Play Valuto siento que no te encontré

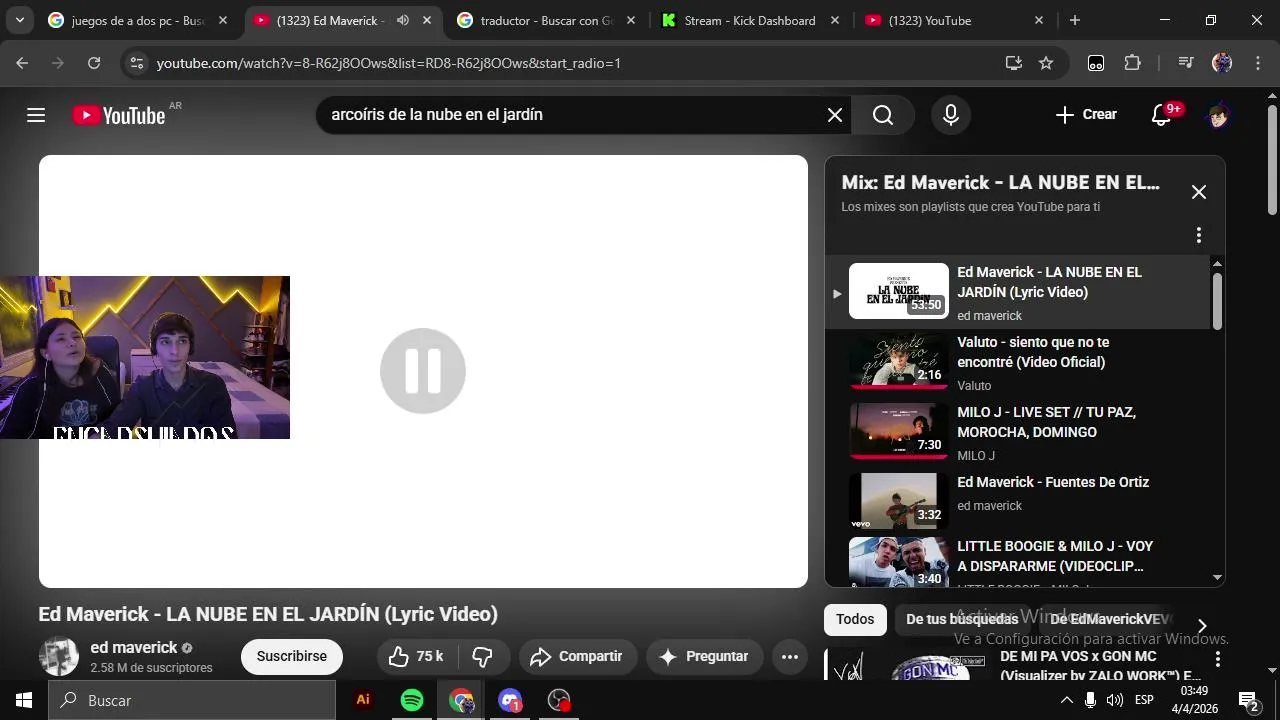pos(1018,362)
